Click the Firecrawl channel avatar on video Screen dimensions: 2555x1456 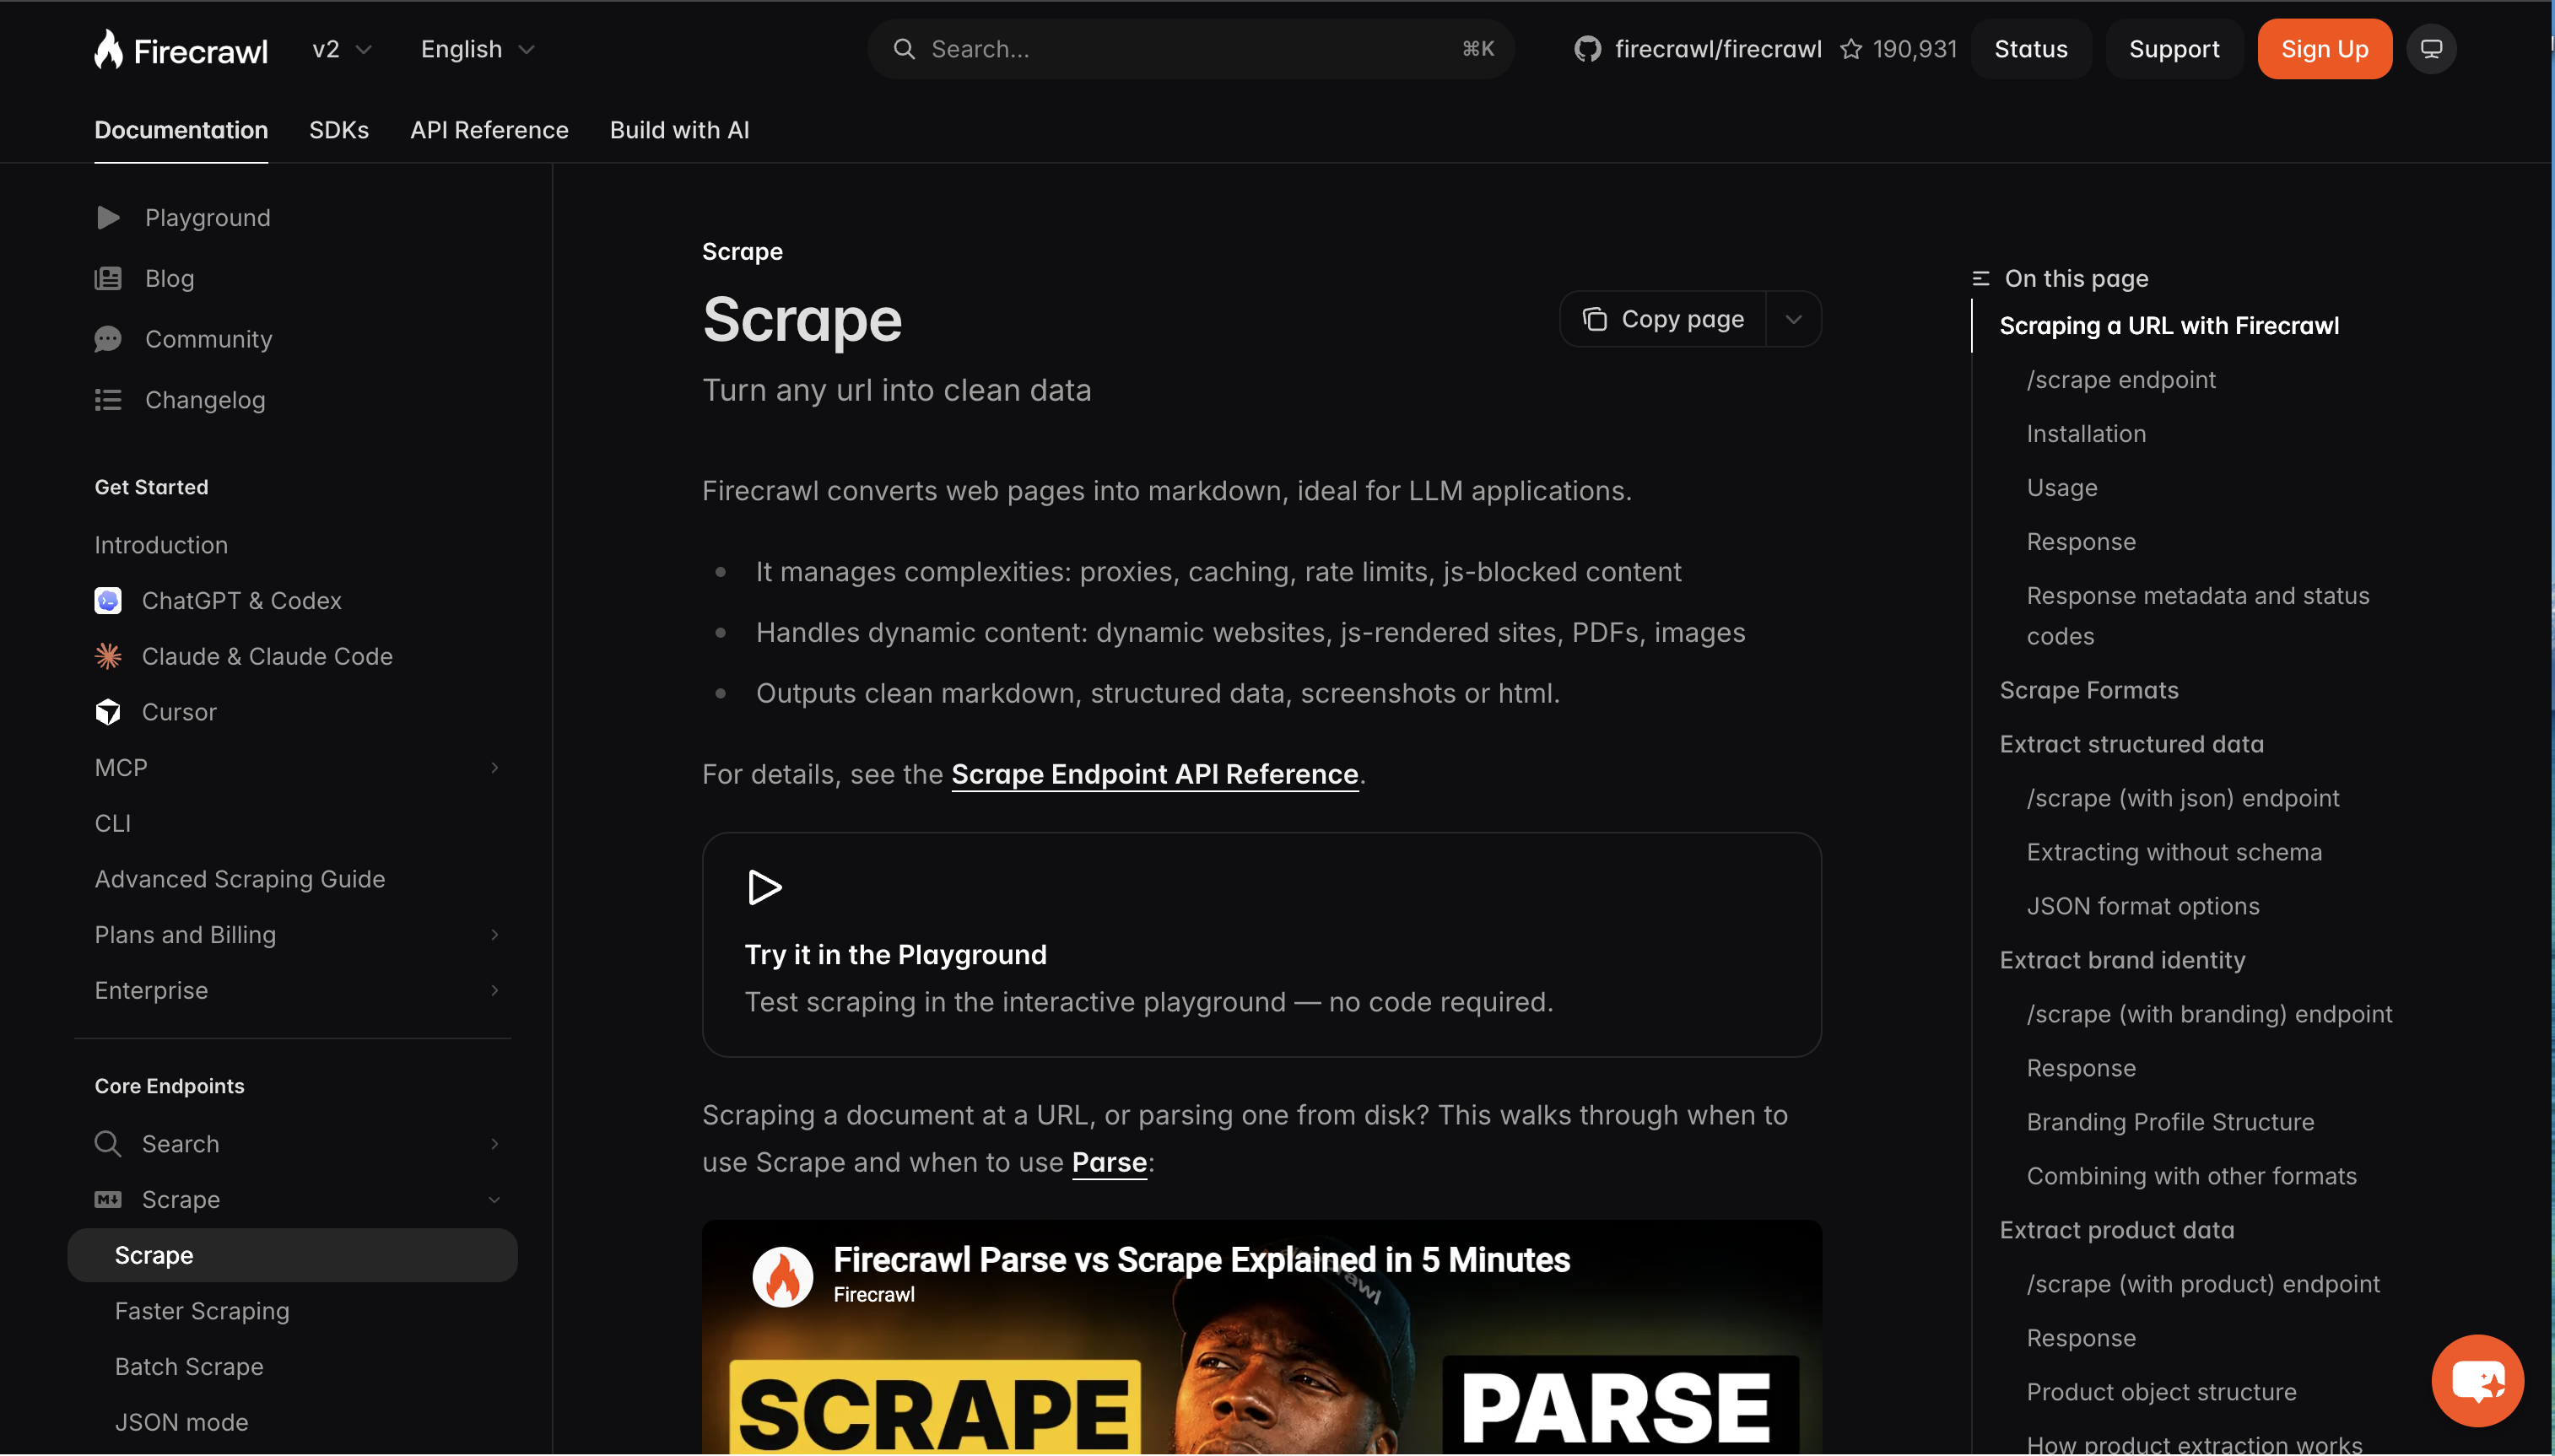(782, 1276)
